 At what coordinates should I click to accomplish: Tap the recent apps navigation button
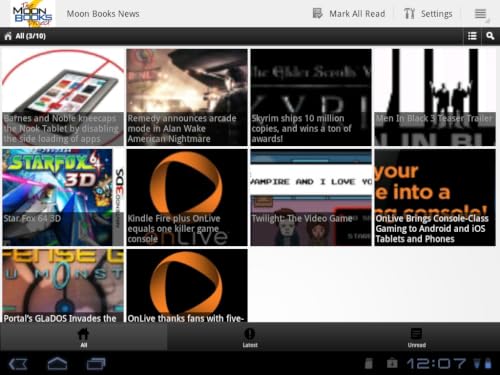coord(96,364)
